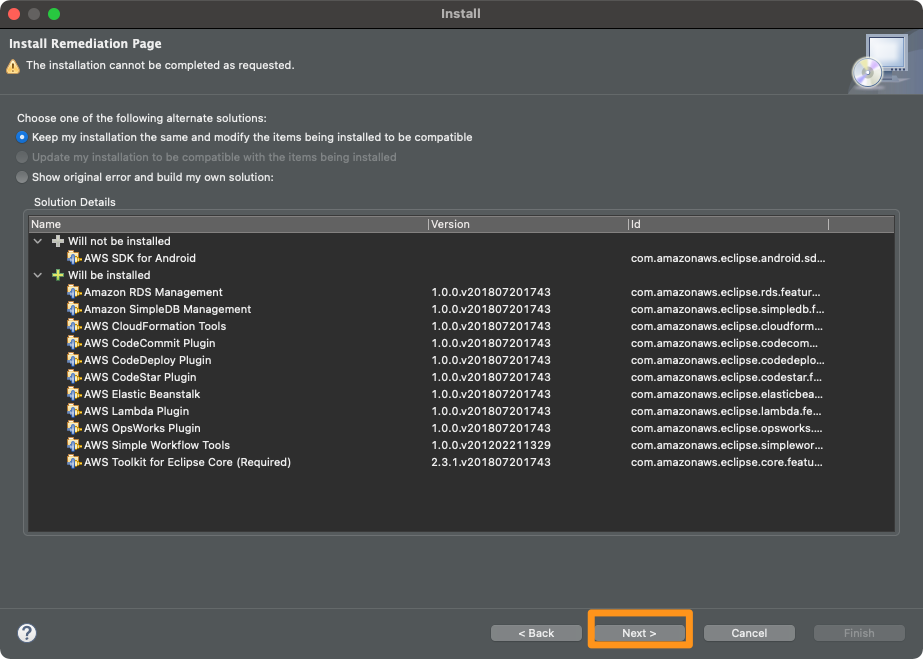Select Keep my installation the same option
This screenshot has width=923, height=659.
tap(22, 137)
